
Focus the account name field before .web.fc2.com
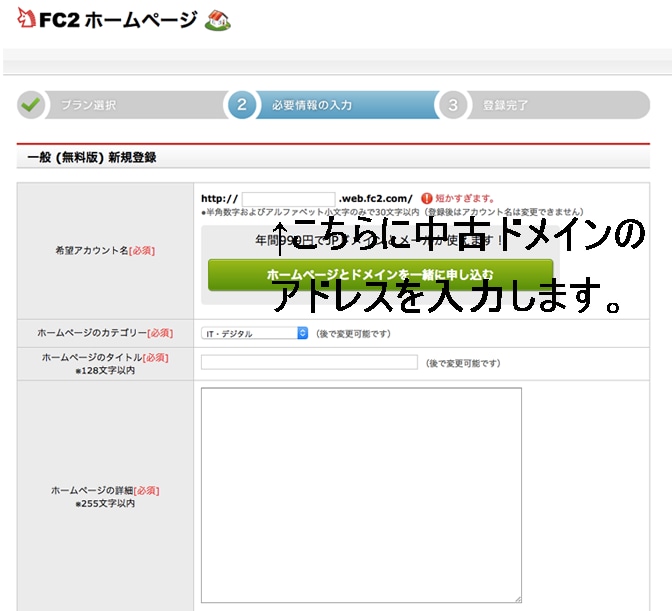pyautogui.click(x=288, y=199)
